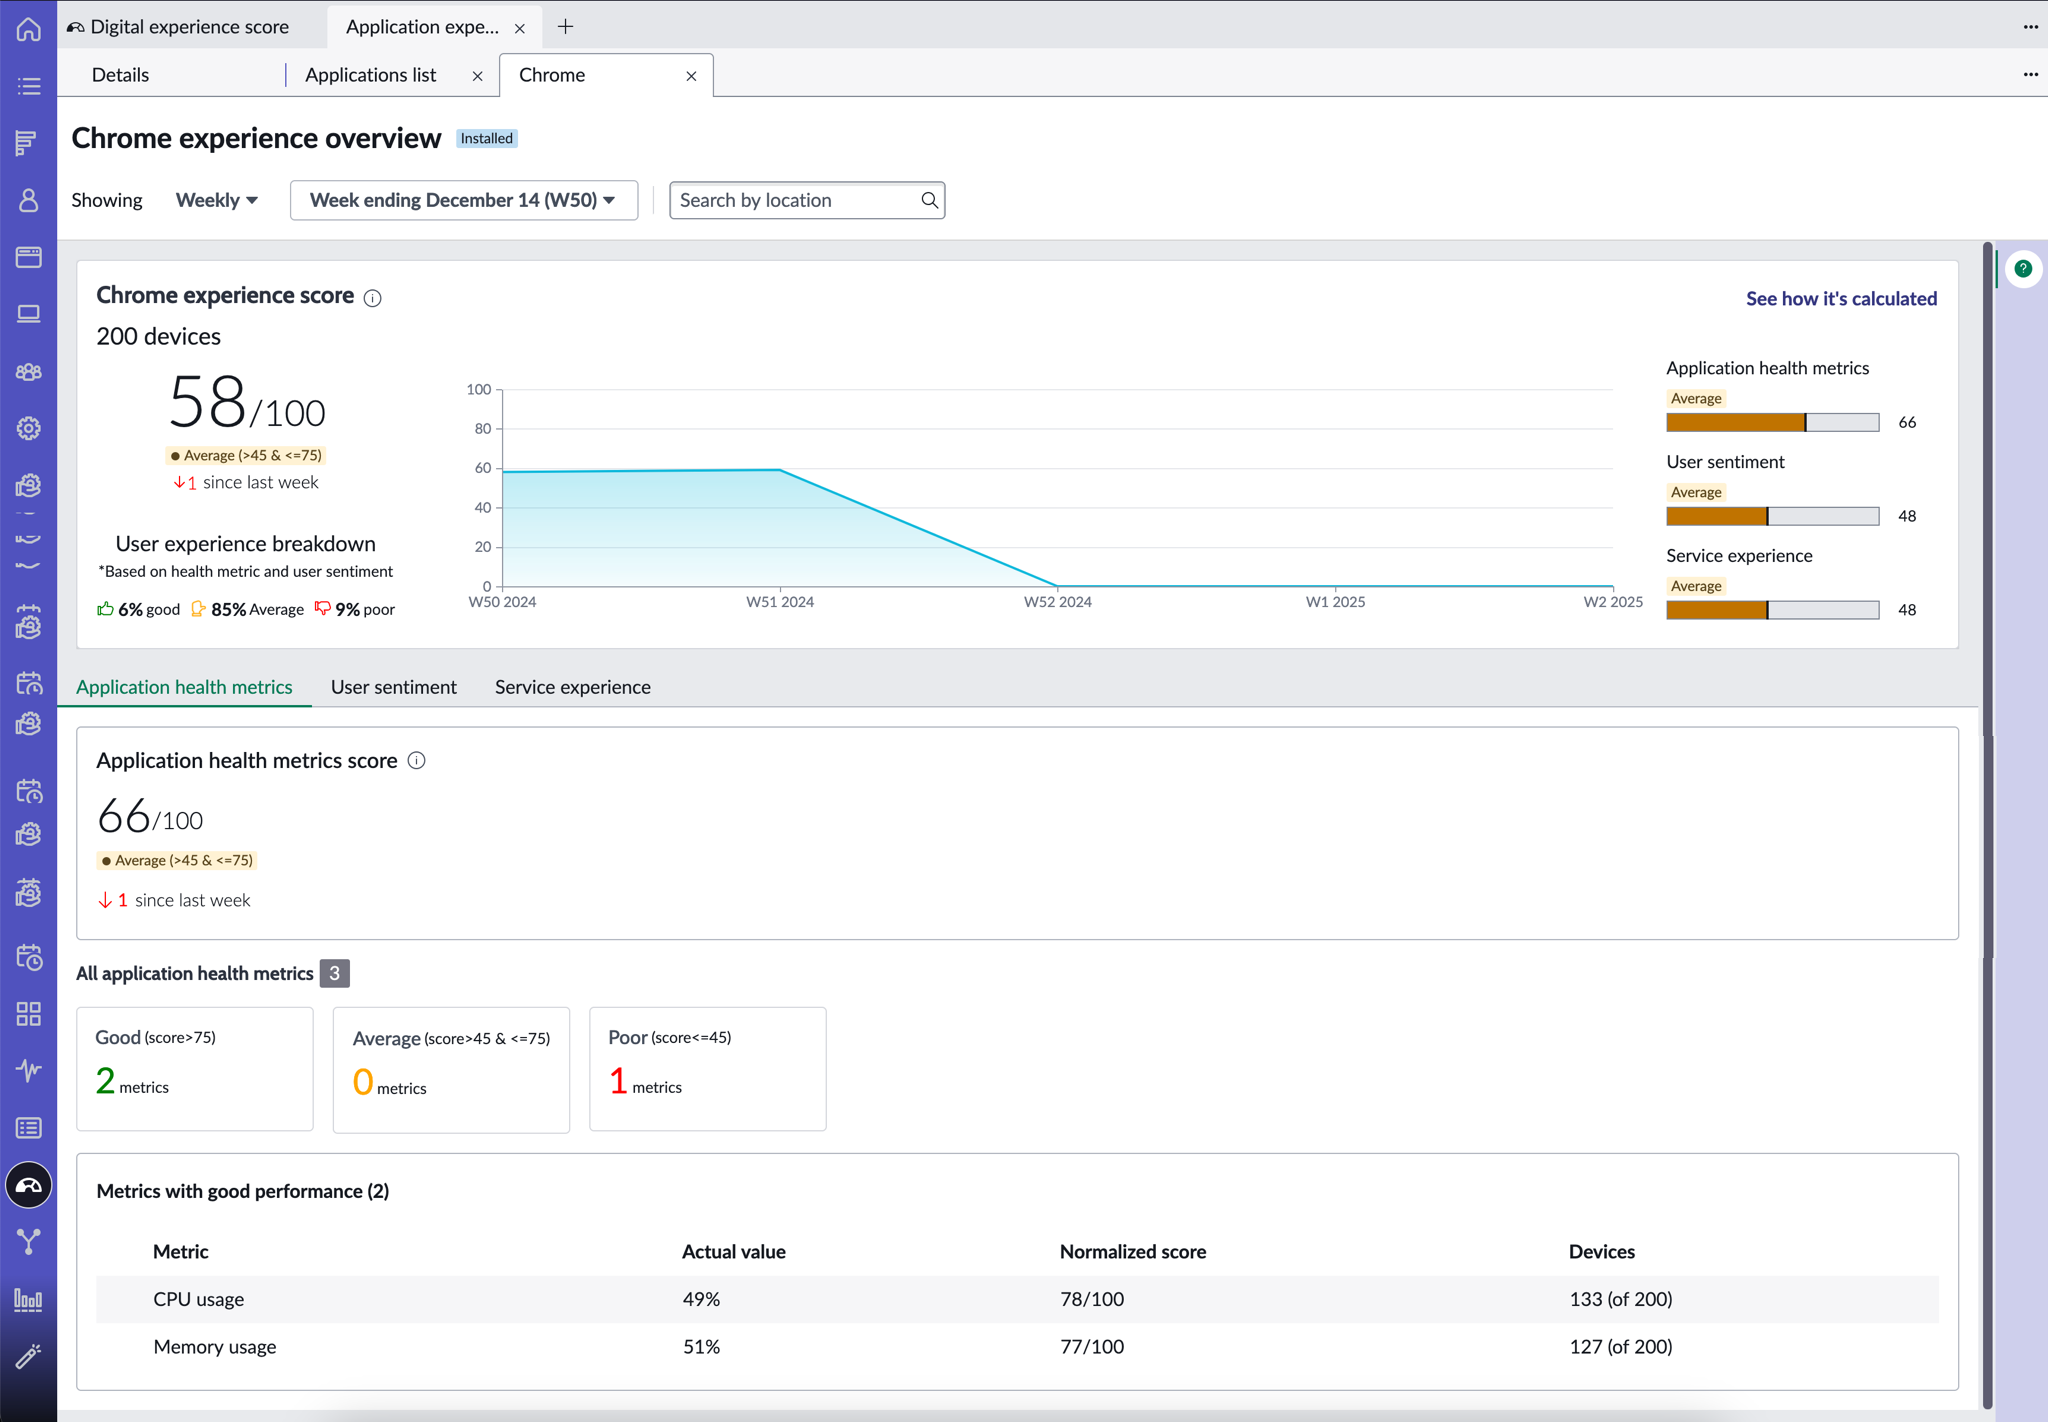The image size is (2048, 1422).
Task: Click the thumbs-down icon beside 9% poor
Action: tap(322, 608)
